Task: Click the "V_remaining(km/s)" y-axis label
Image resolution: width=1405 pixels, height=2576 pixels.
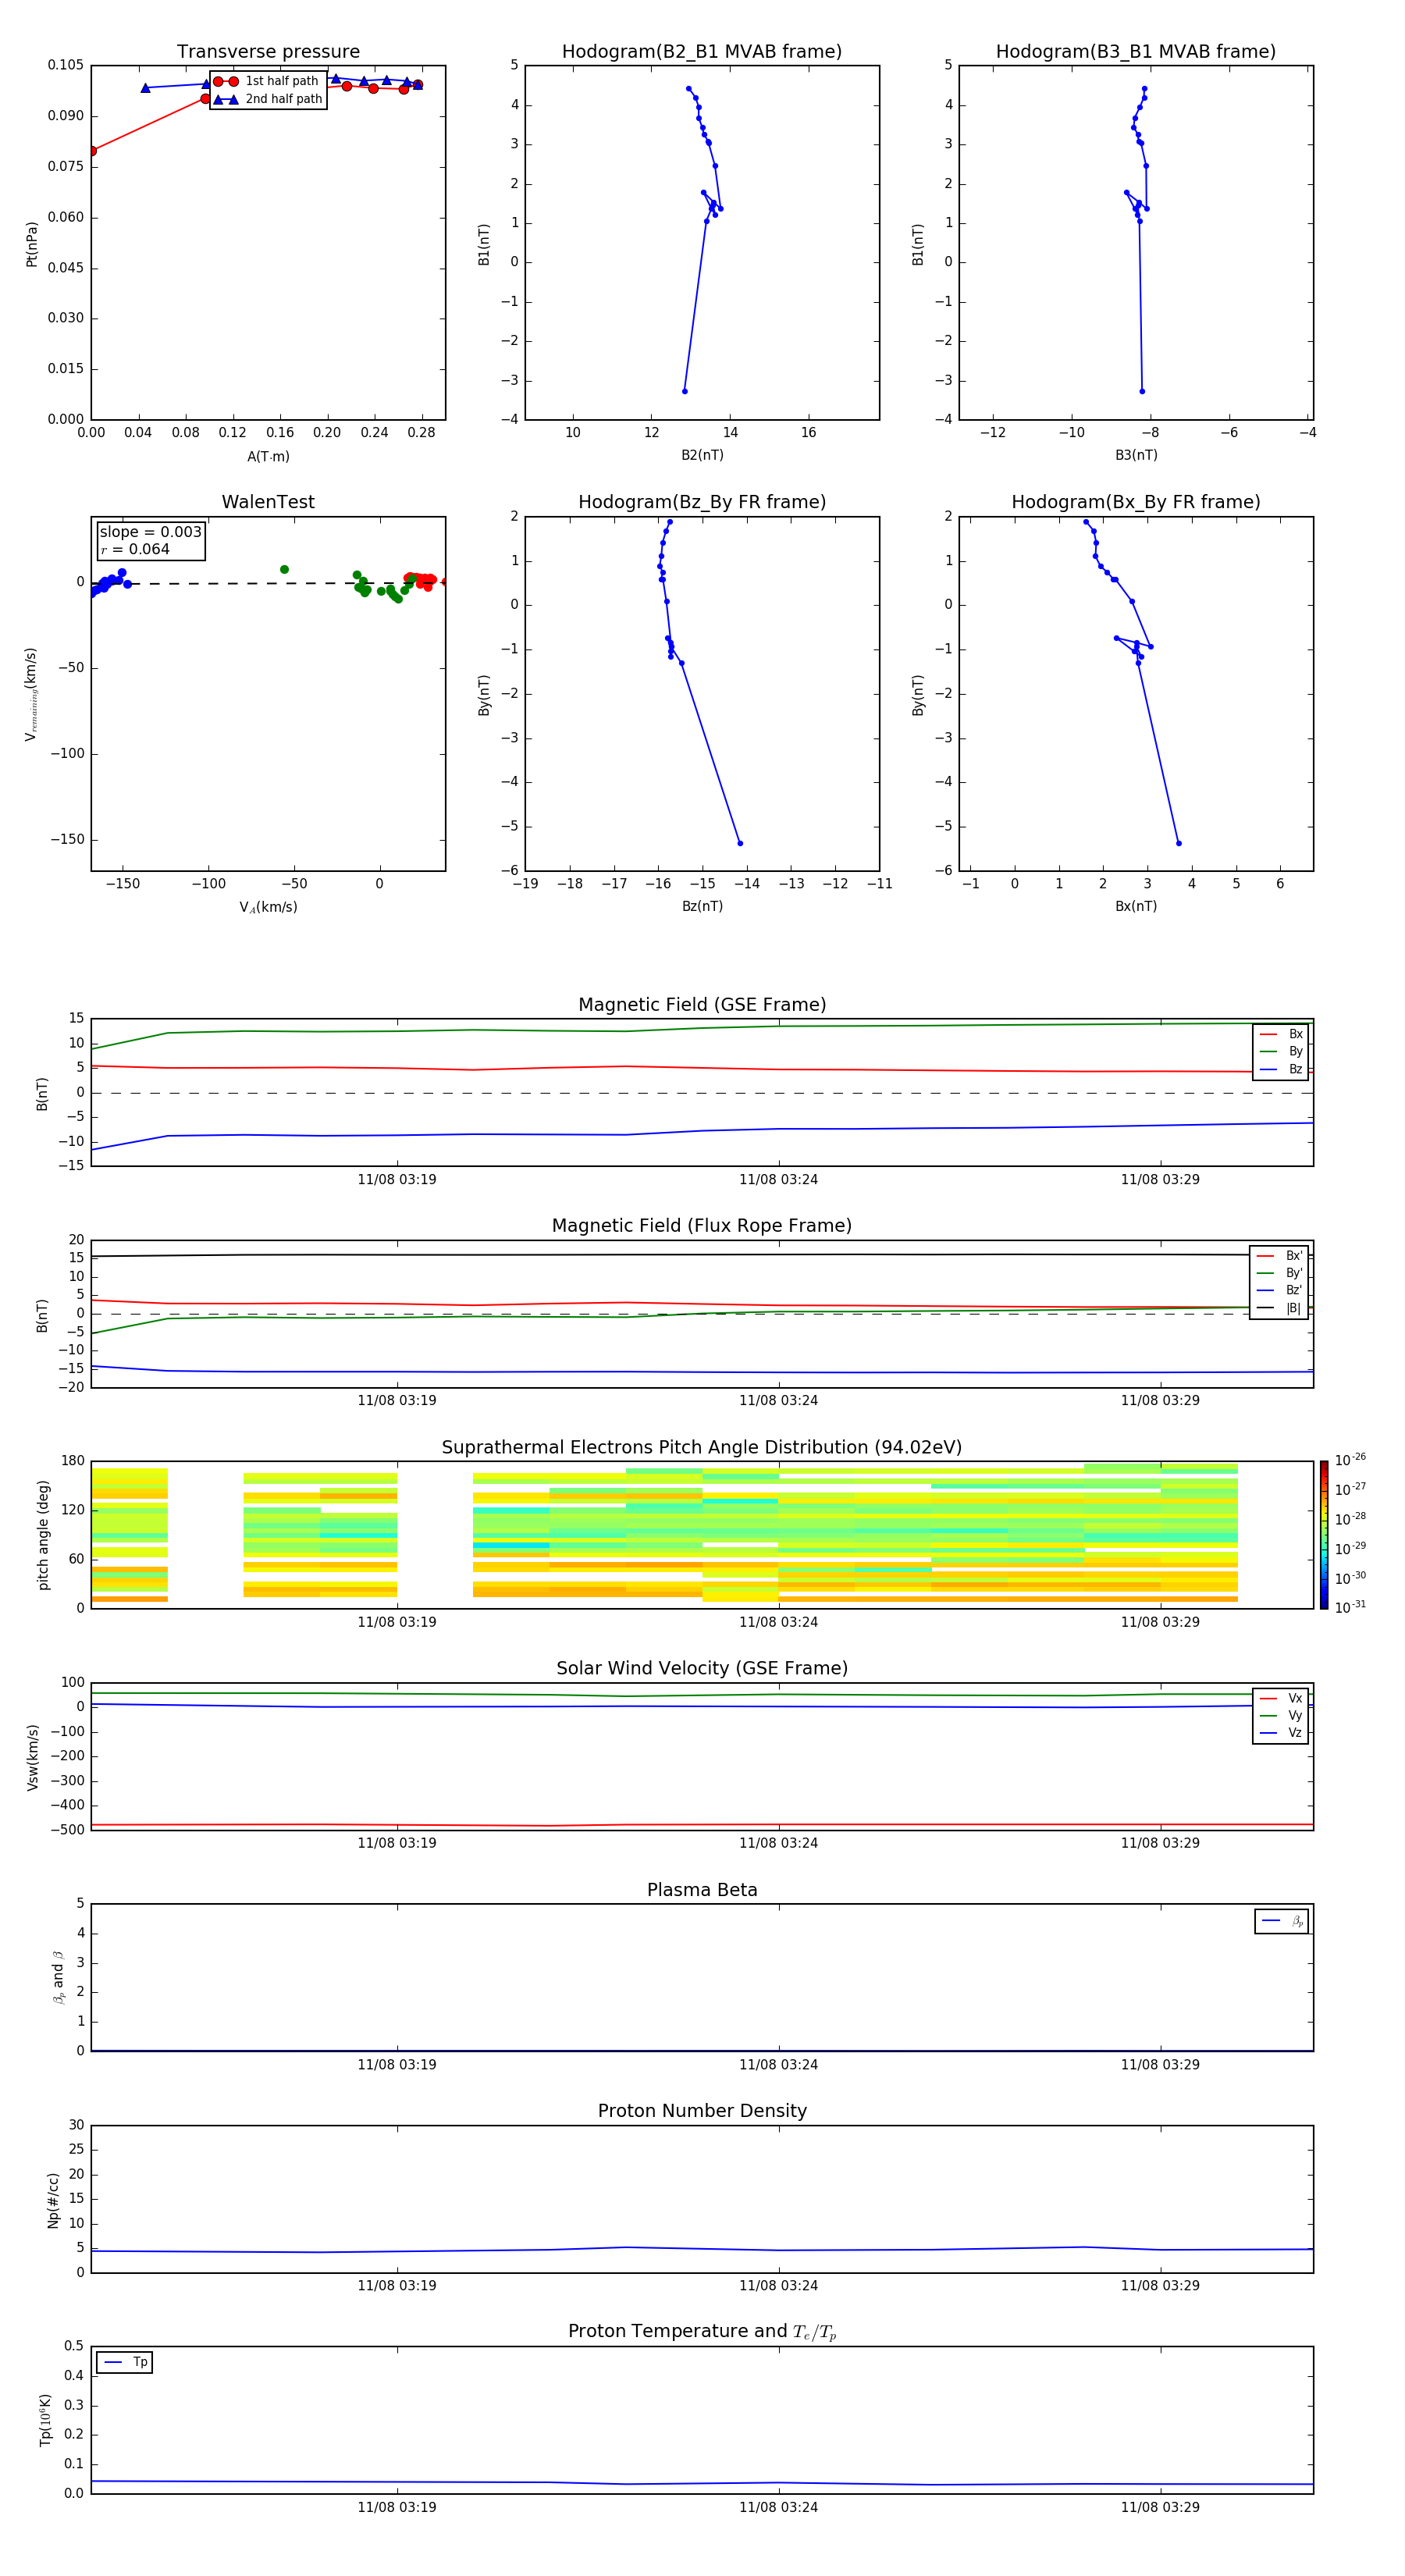Action: [x=32, y=694]
